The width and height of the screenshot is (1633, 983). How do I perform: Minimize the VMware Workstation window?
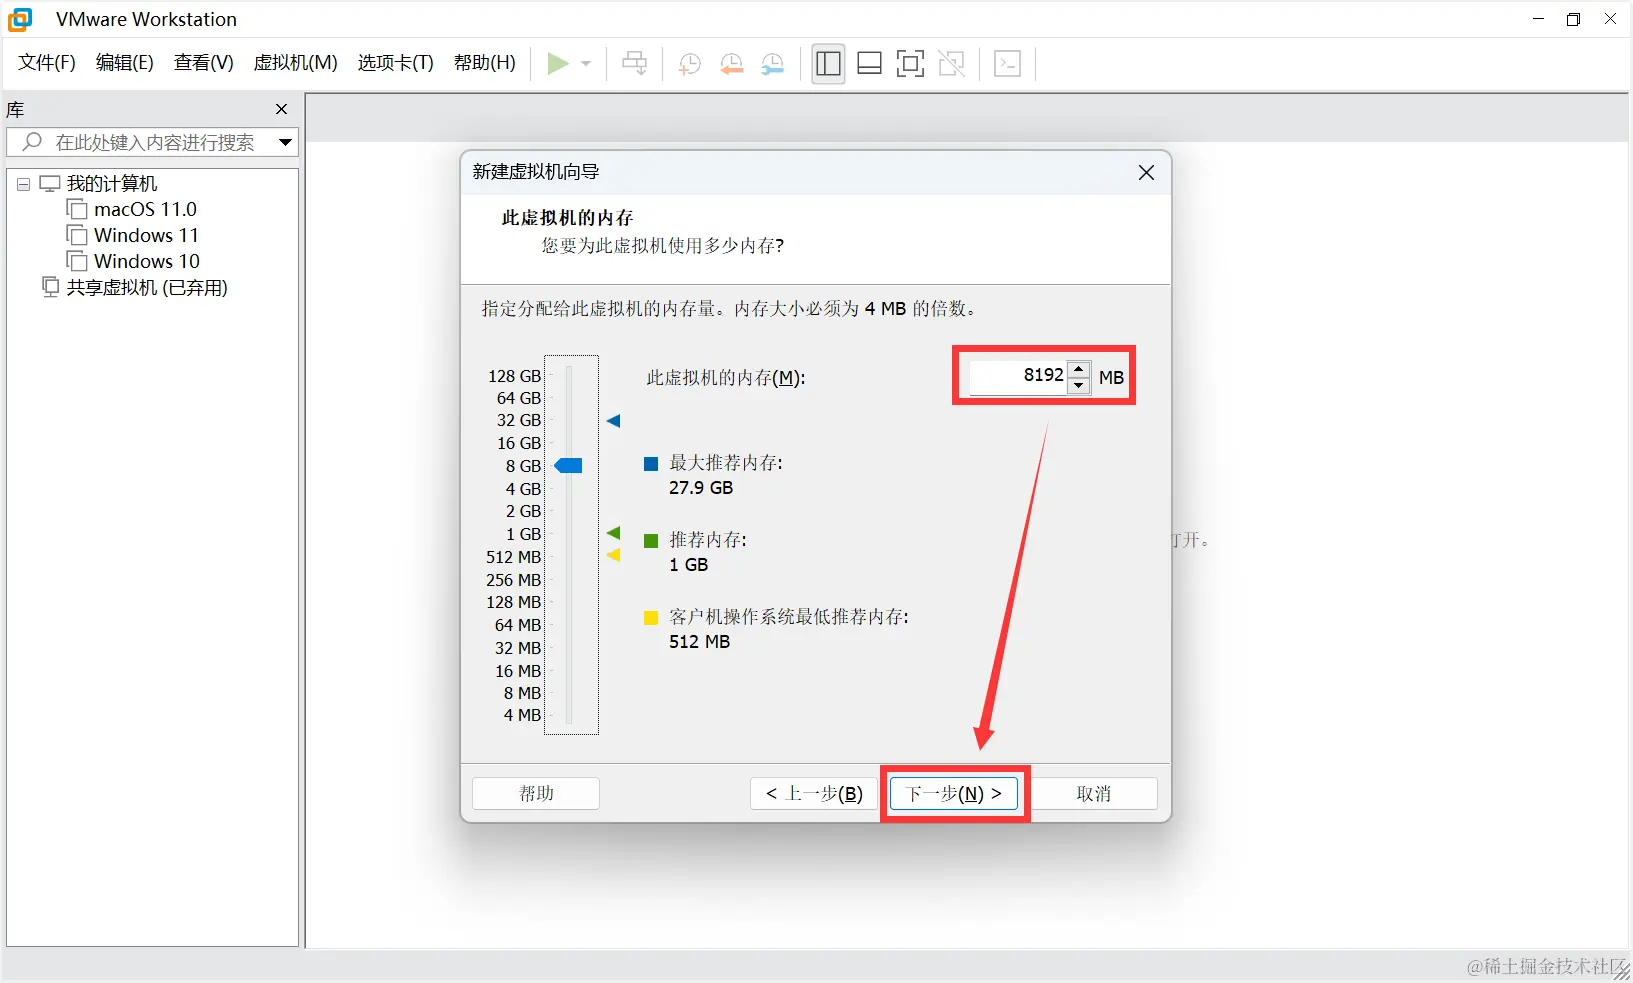pos(1538,19)
